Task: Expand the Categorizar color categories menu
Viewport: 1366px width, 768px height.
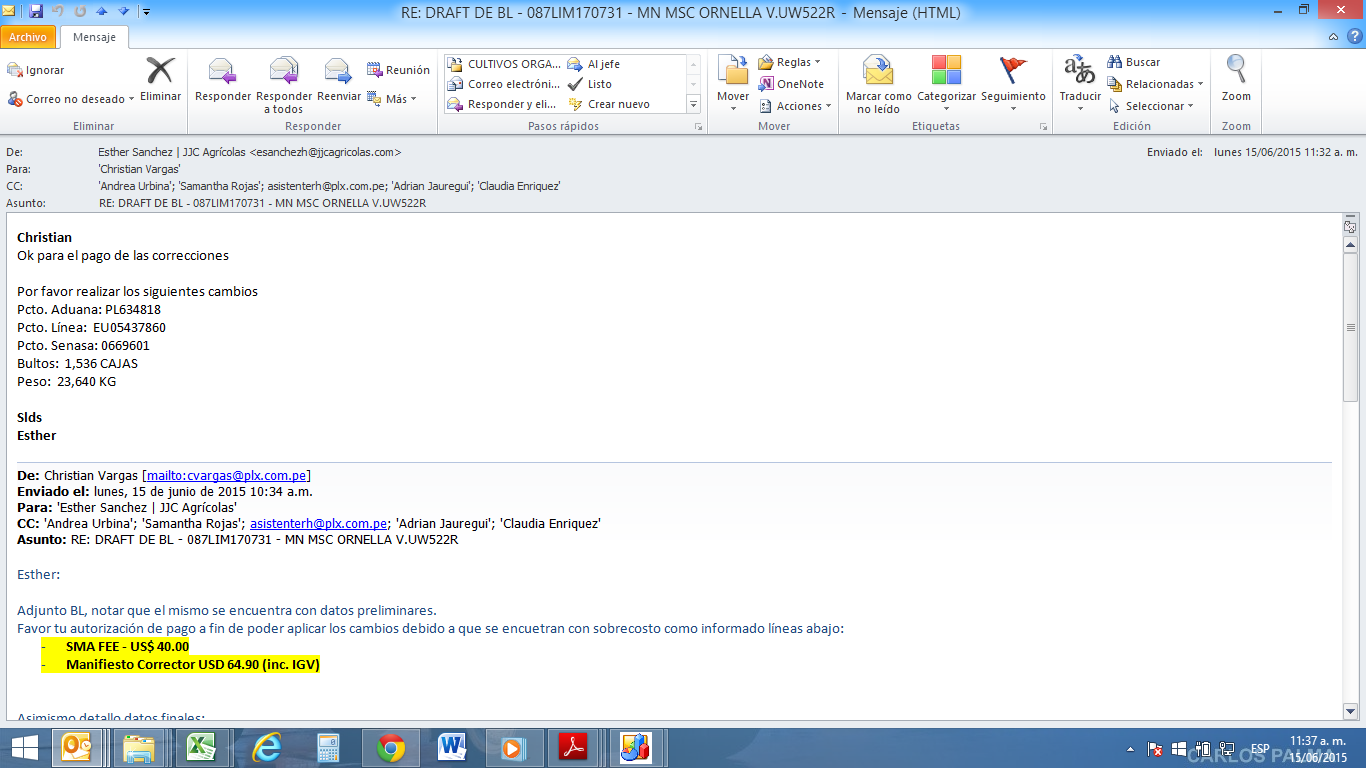Action: tap(946, 72)
